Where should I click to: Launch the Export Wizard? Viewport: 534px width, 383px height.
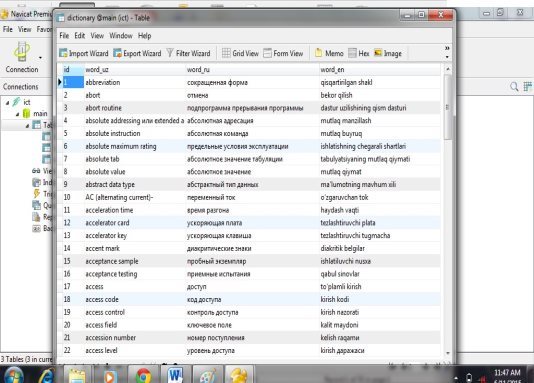click(137, 53)
